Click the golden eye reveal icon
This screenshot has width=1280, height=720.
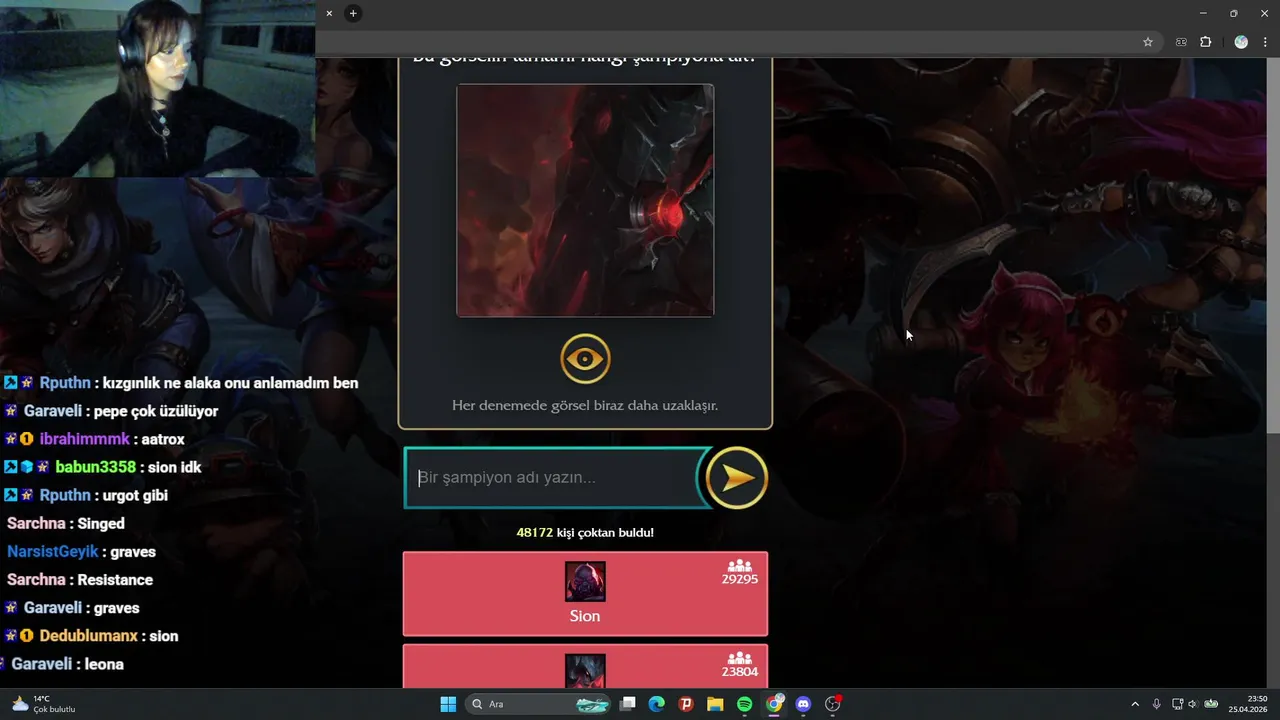pos(585,358)
